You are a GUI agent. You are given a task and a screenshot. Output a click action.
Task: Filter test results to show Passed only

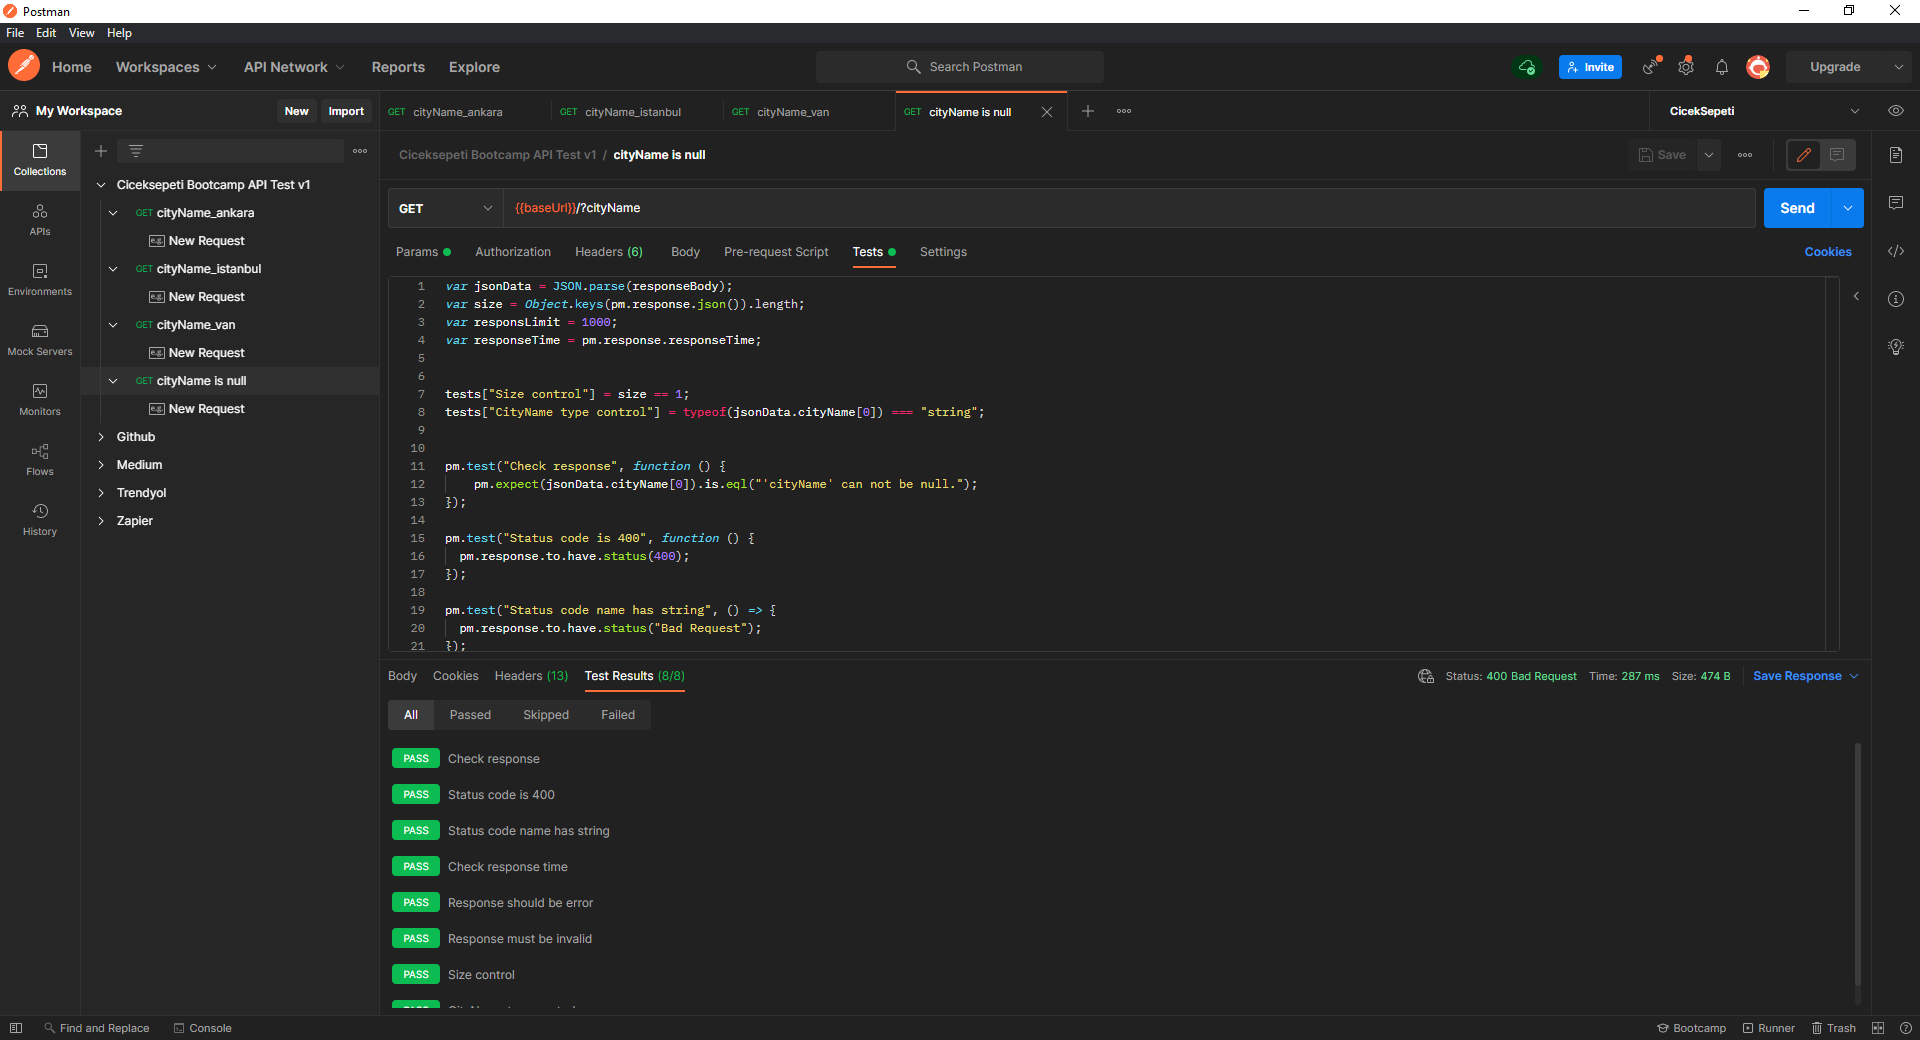470,714
